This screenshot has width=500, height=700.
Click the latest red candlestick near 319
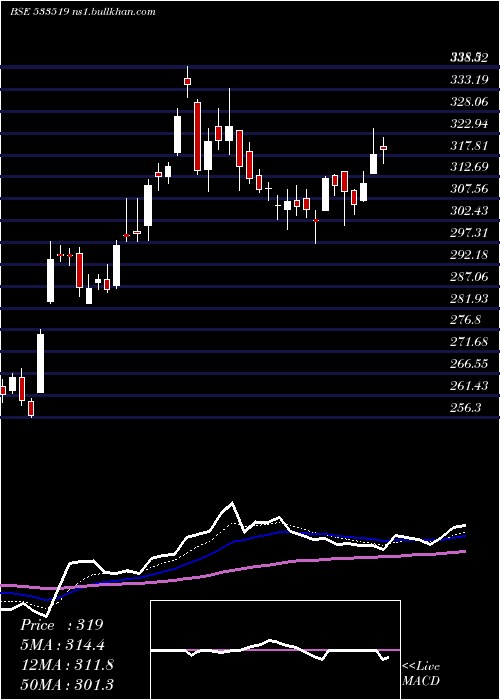[x=383, y=148]
